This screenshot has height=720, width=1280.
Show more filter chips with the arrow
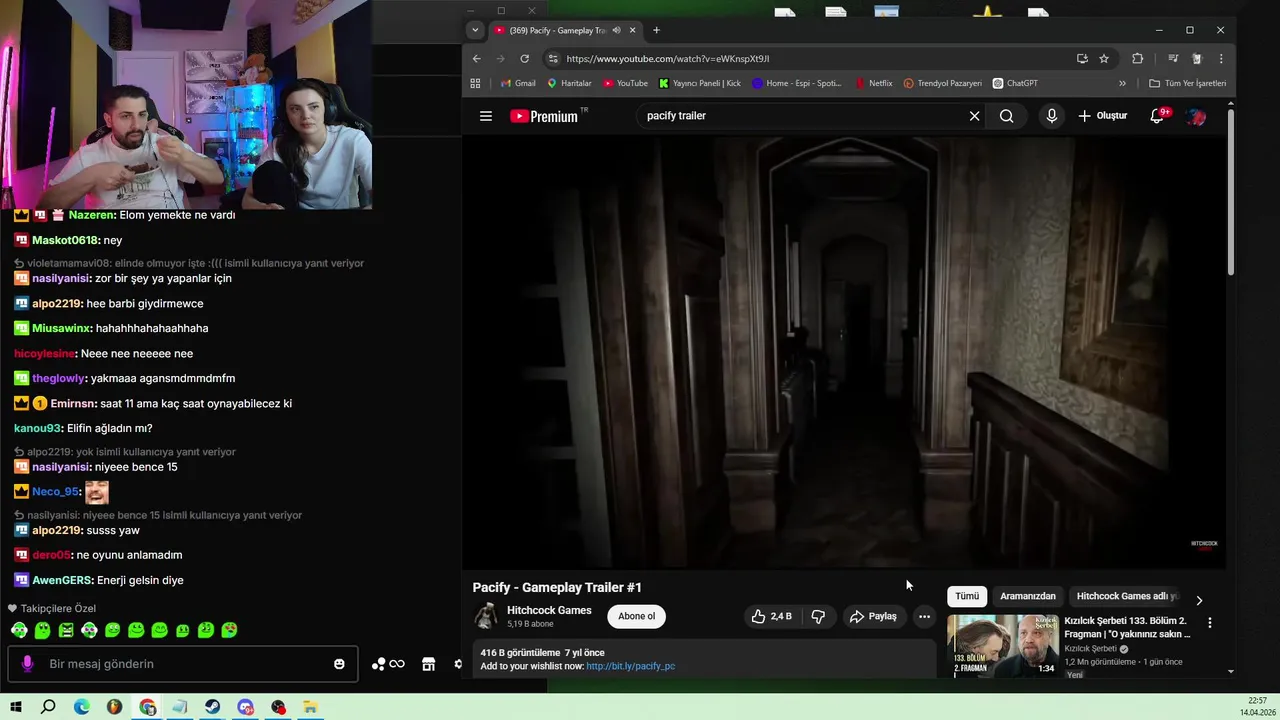(x=1199, y=600)
